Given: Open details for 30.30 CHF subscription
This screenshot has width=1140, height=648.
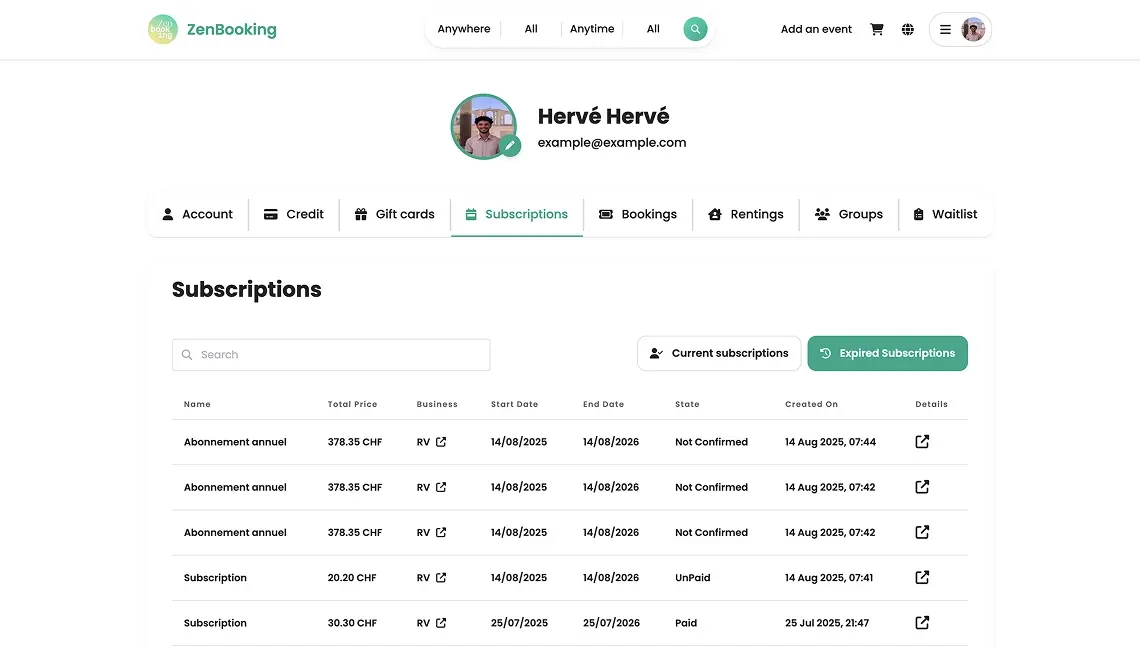Looking at the screenshot, I should (x=922, y=623).
